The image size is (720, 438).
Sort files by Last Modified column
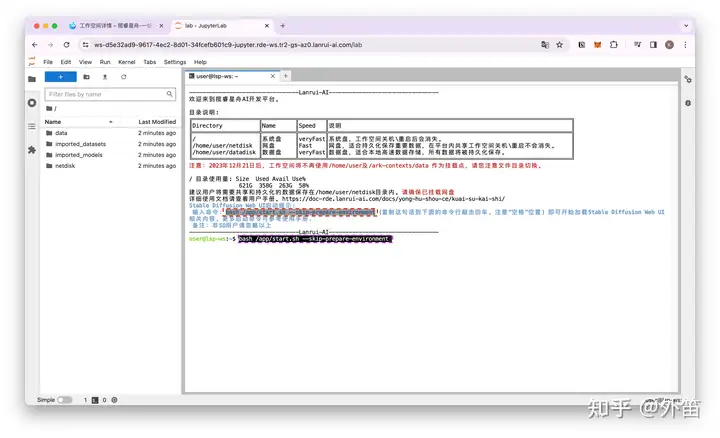[x=157, y=122]
